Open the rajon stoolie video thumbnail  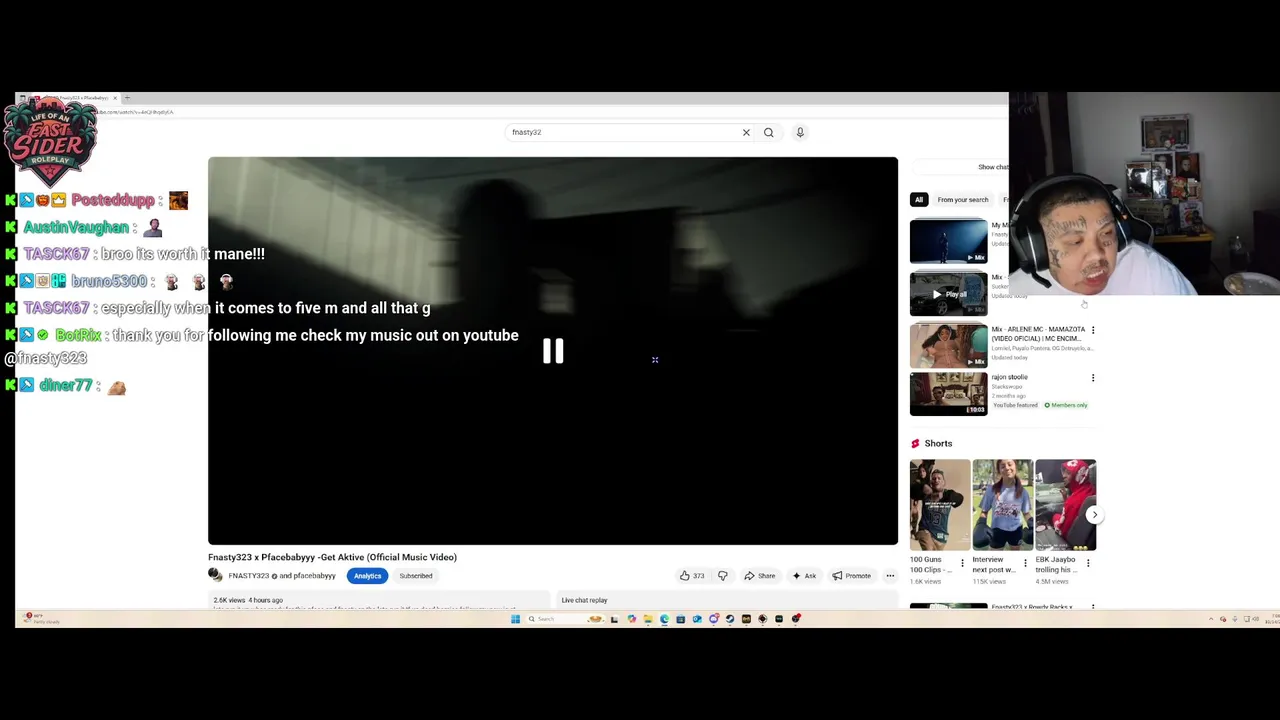(948, 394)
